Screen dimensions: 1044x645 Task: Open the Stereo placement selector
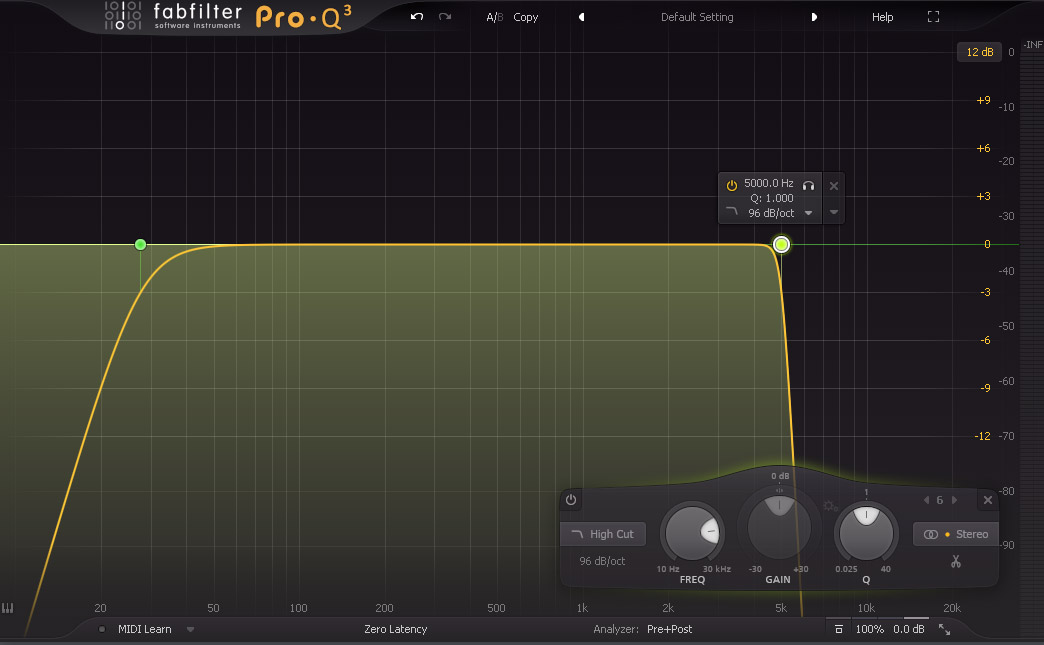click(x=955, y=534)
